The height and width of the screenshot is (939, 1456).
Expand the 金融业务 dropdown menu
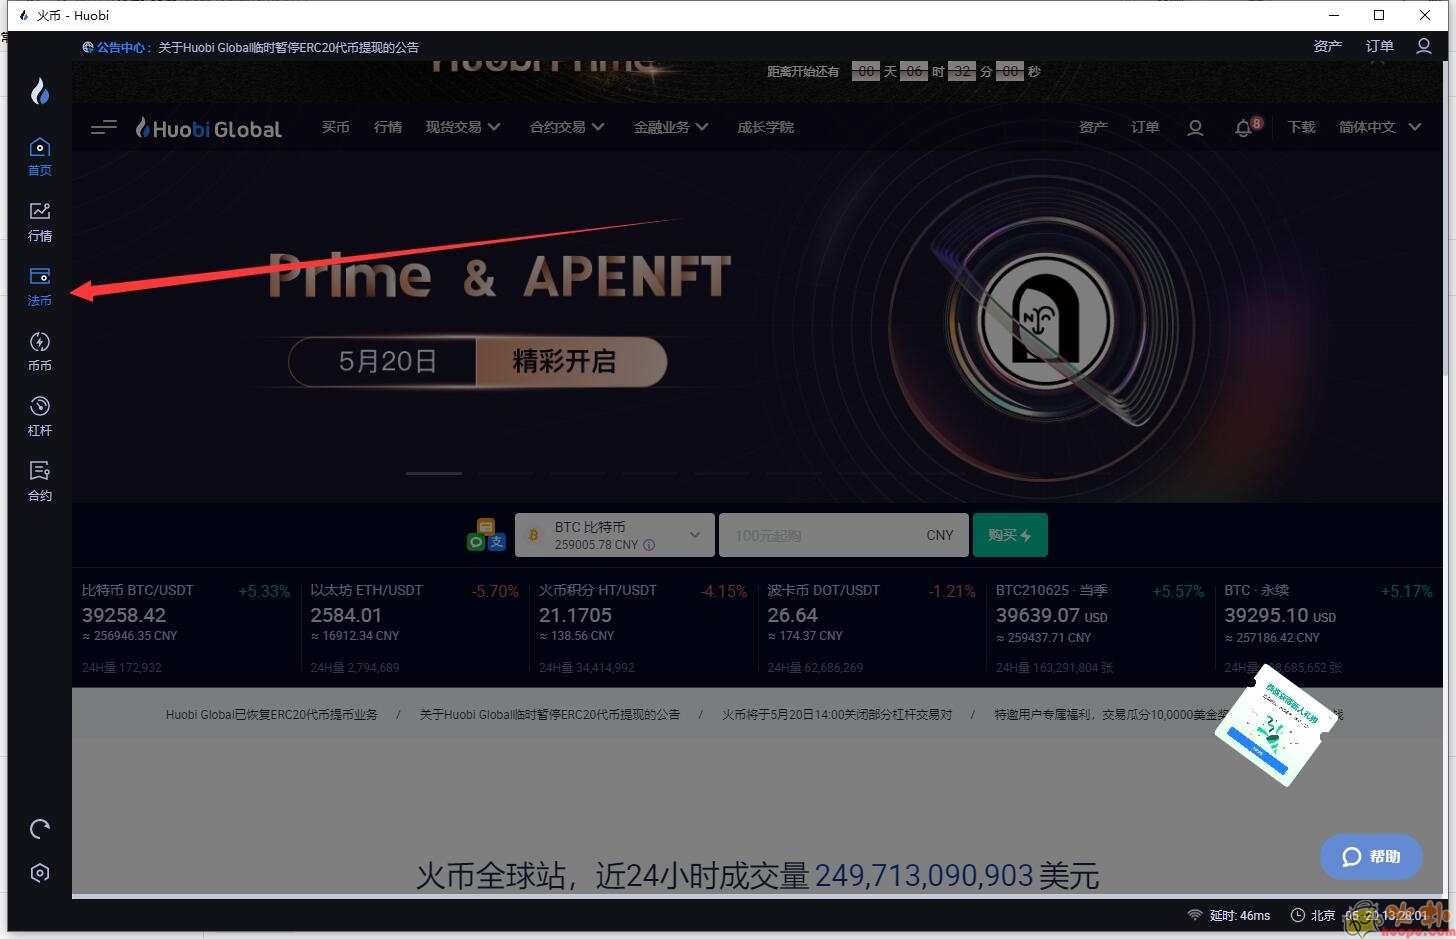click(x=671, y=127)
